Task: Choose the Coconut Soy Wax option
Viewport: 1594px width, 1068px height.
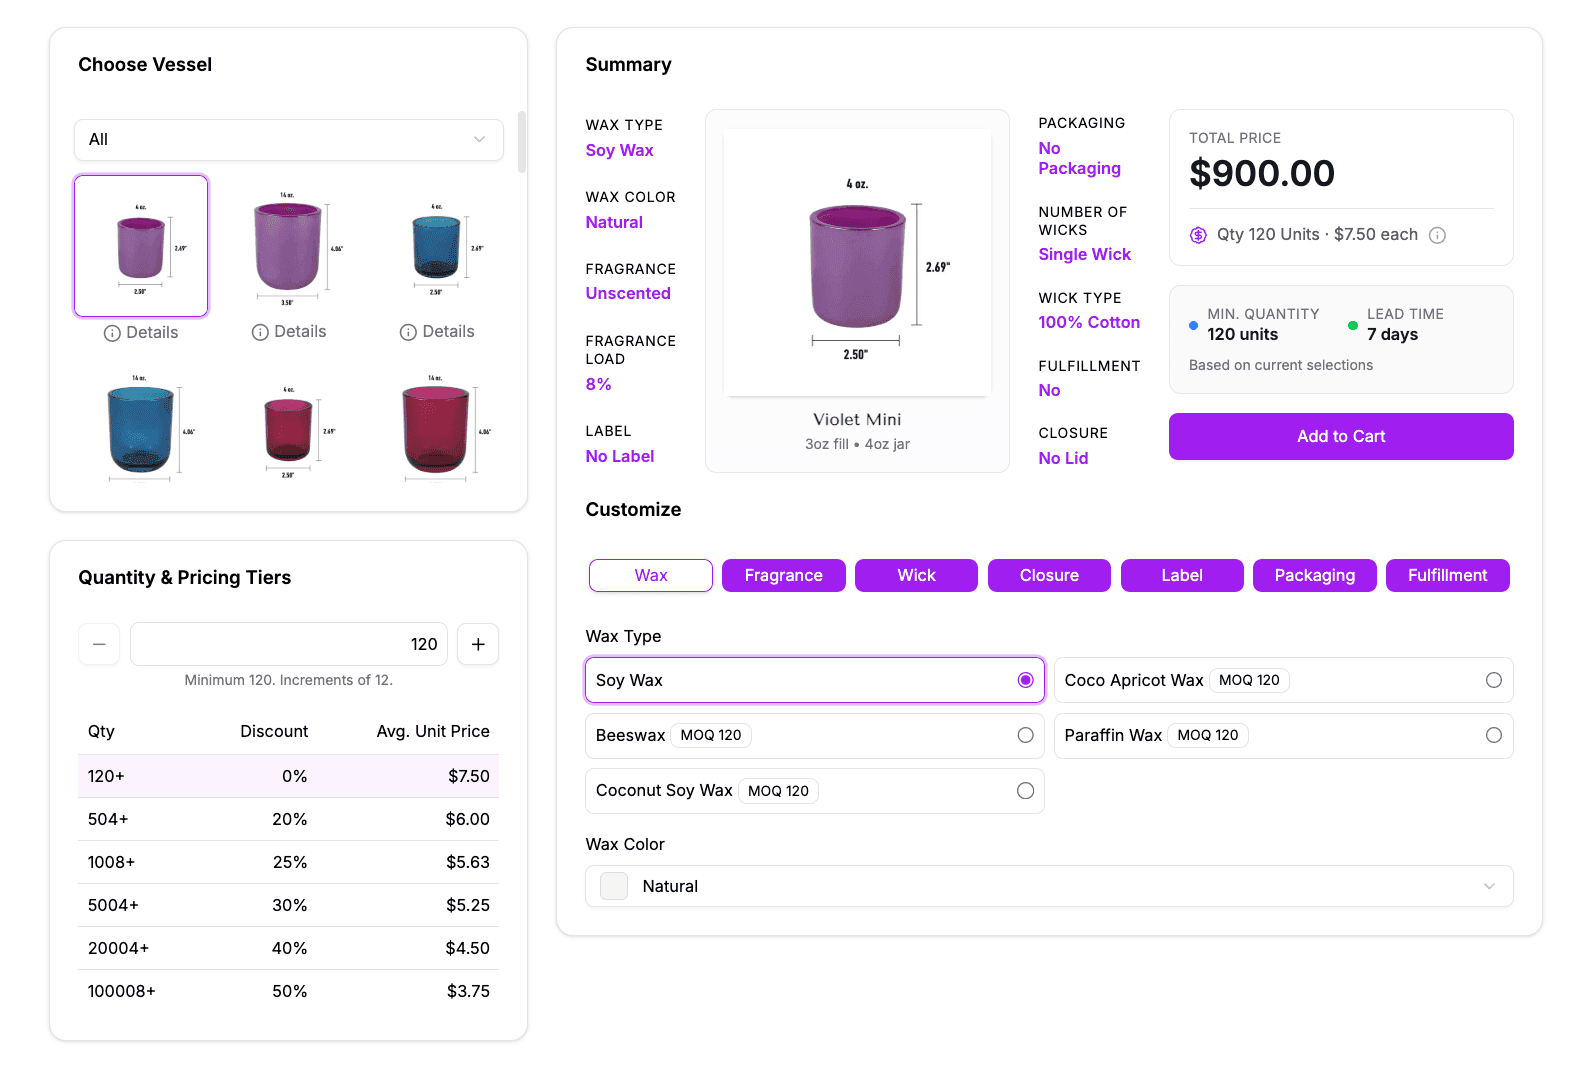Action: coord(1025,791)
